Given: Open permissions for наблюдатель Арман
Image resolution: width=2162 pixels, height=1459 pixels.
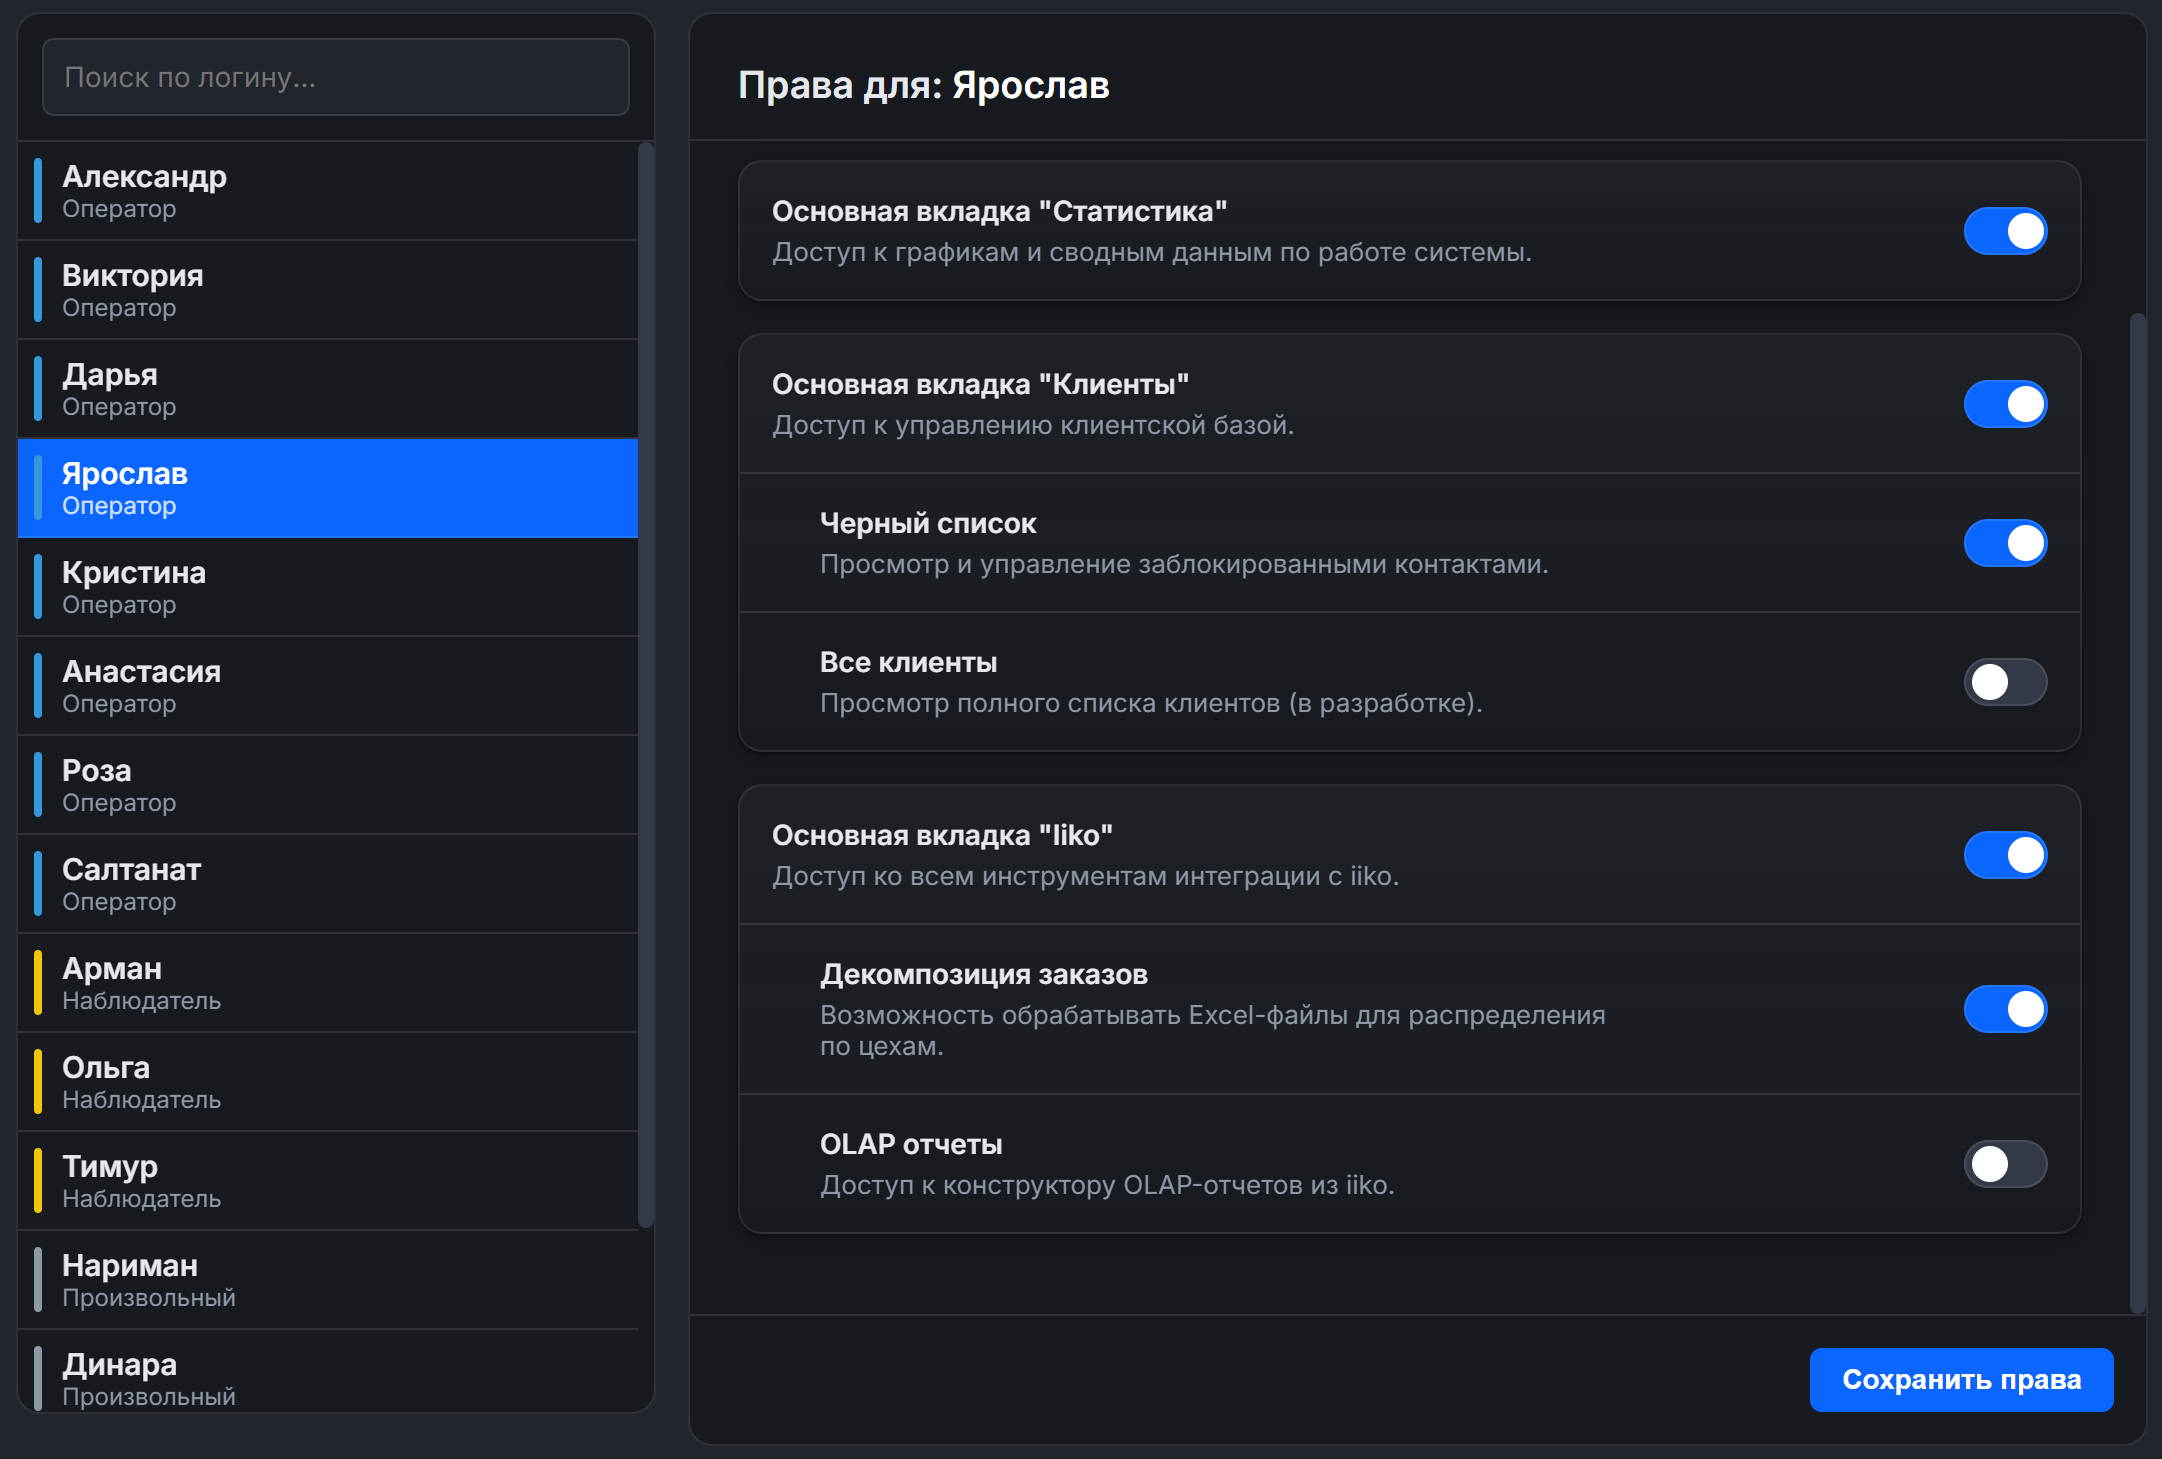Looking at the screenshot, I should point(330,982).
